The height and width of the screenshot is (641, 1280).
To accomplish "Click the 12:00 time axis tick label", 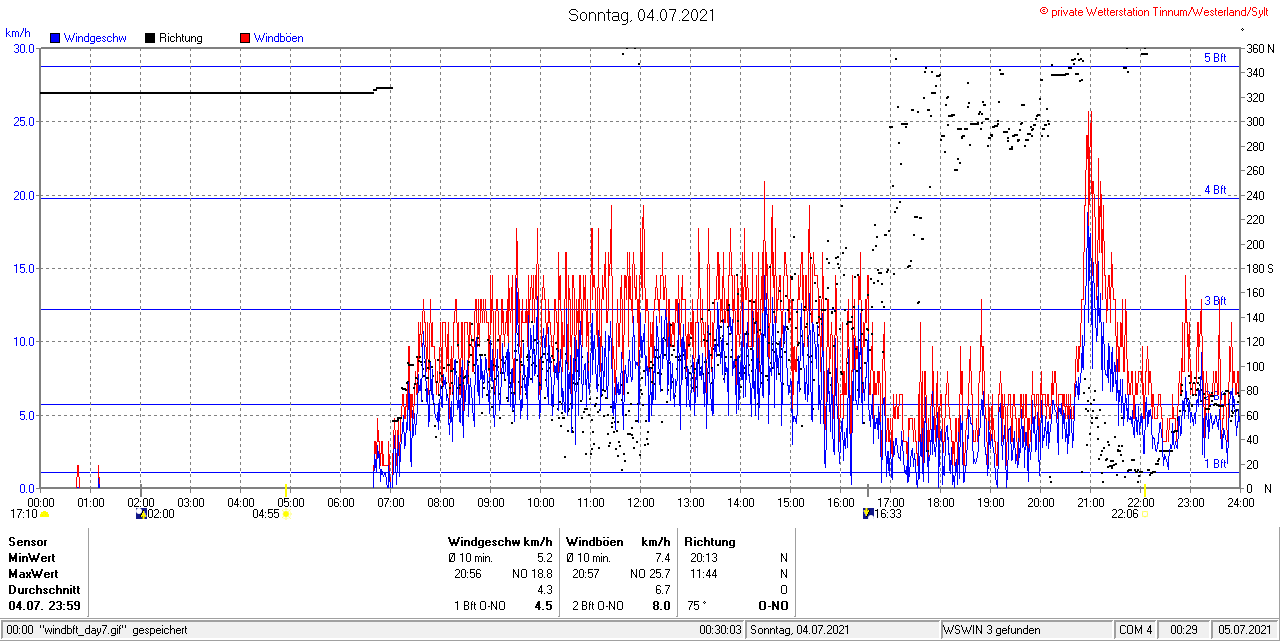I will pyautogui.click(x=641, y=502).
